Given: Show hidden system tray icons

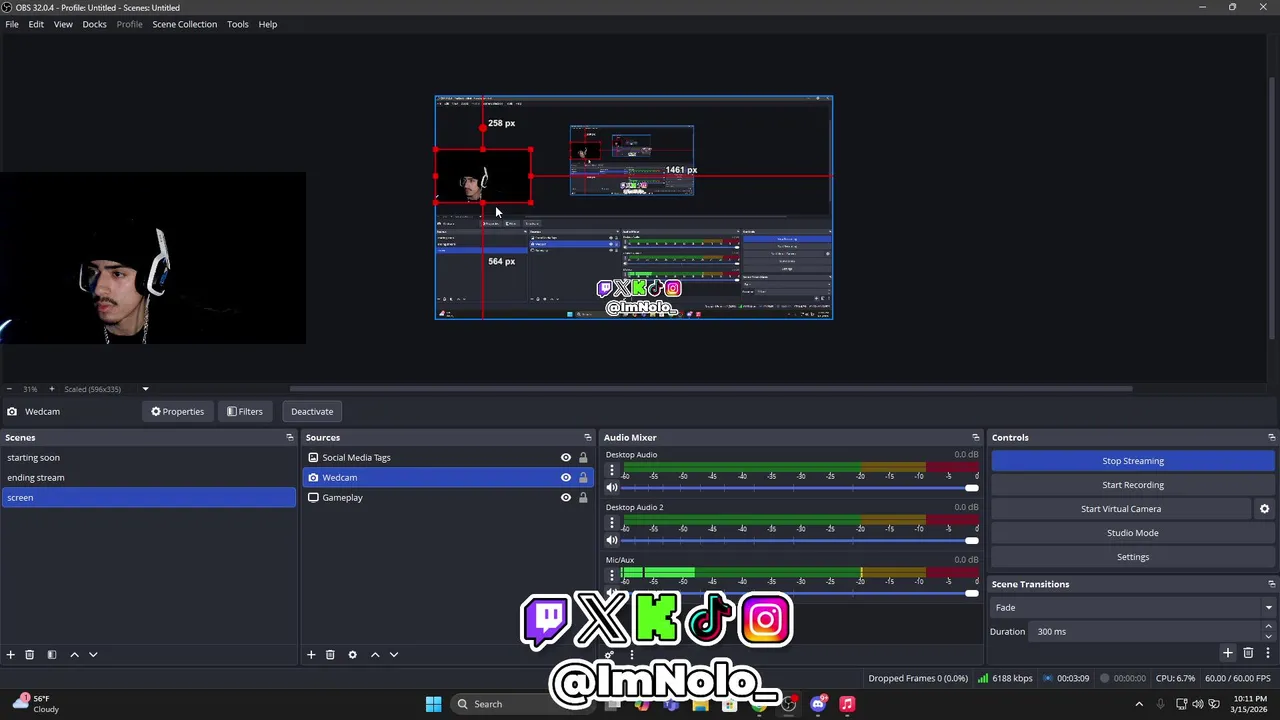Looking at the screenshot, I should coord(1138,704).
